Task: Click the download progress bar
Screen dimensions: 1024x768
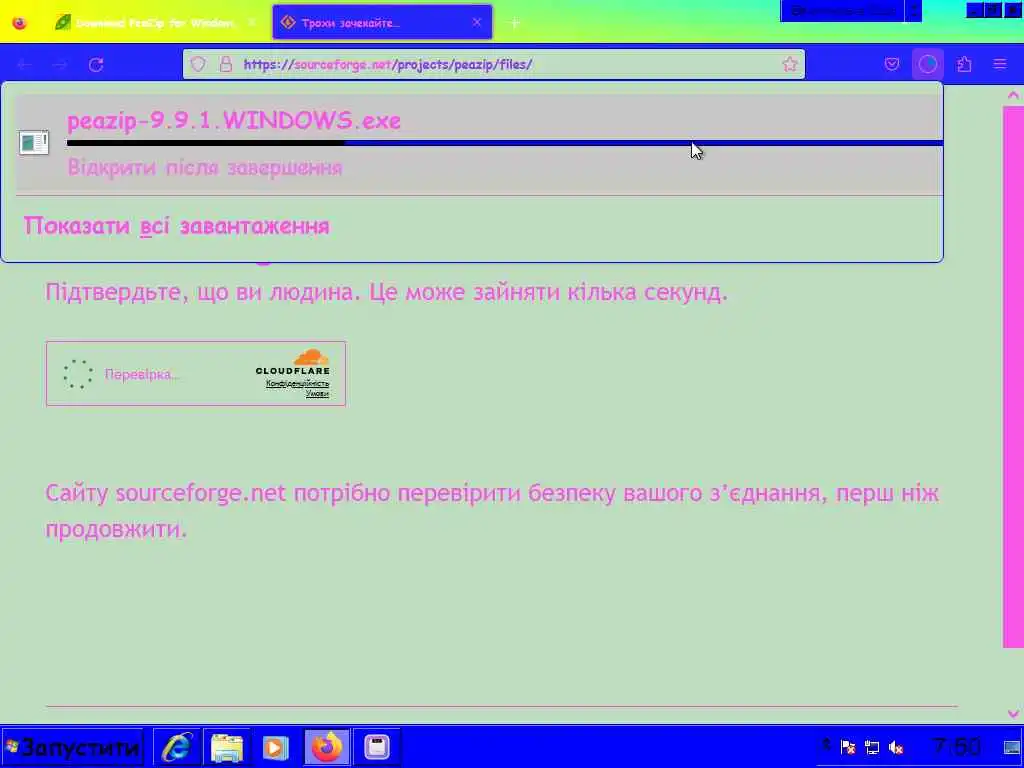Action: click(x=505, y=143)
